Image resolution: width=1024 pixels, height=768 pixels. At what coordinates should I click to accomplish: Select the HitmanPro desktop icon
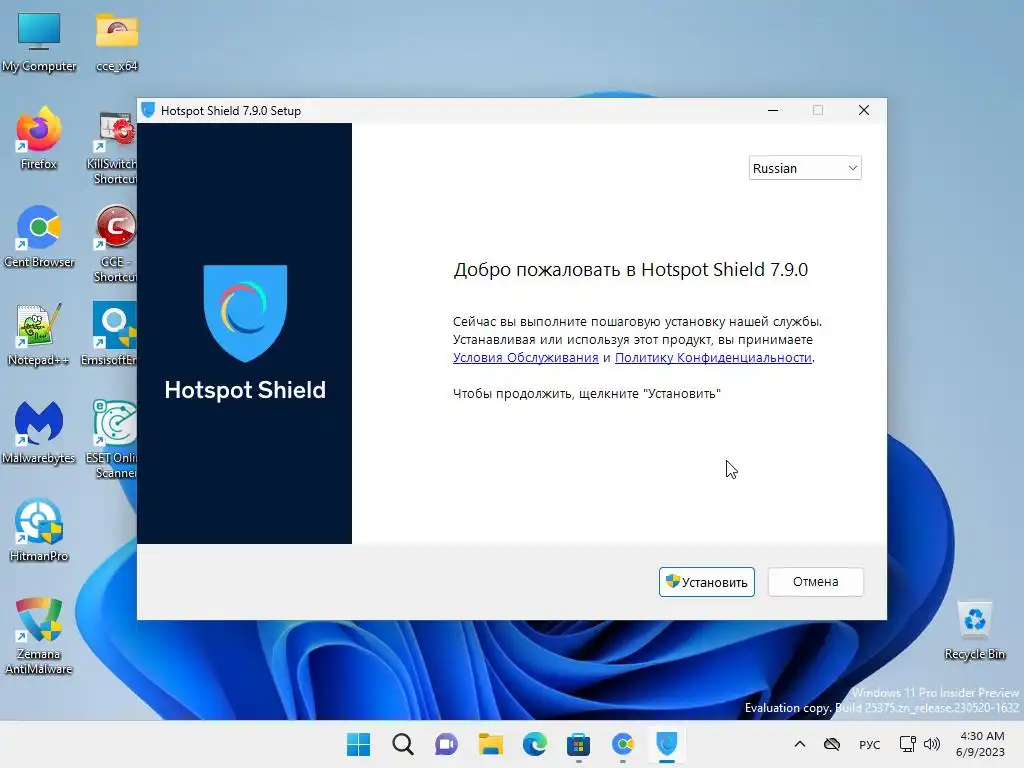tap(39, 531)
